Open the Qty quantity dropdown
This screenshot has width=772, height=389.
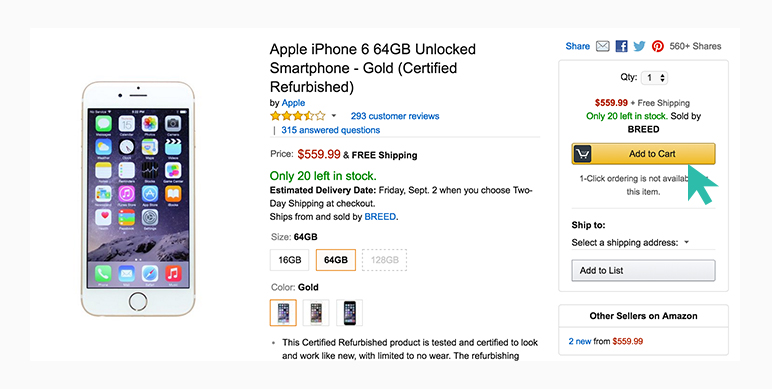(x=654, y=78)
